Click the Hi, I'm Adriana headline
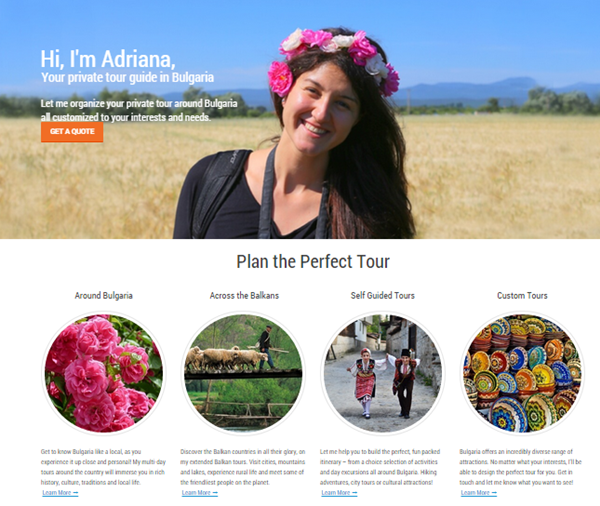This screenshot has height=506, width=600. [x=108, y=59]
